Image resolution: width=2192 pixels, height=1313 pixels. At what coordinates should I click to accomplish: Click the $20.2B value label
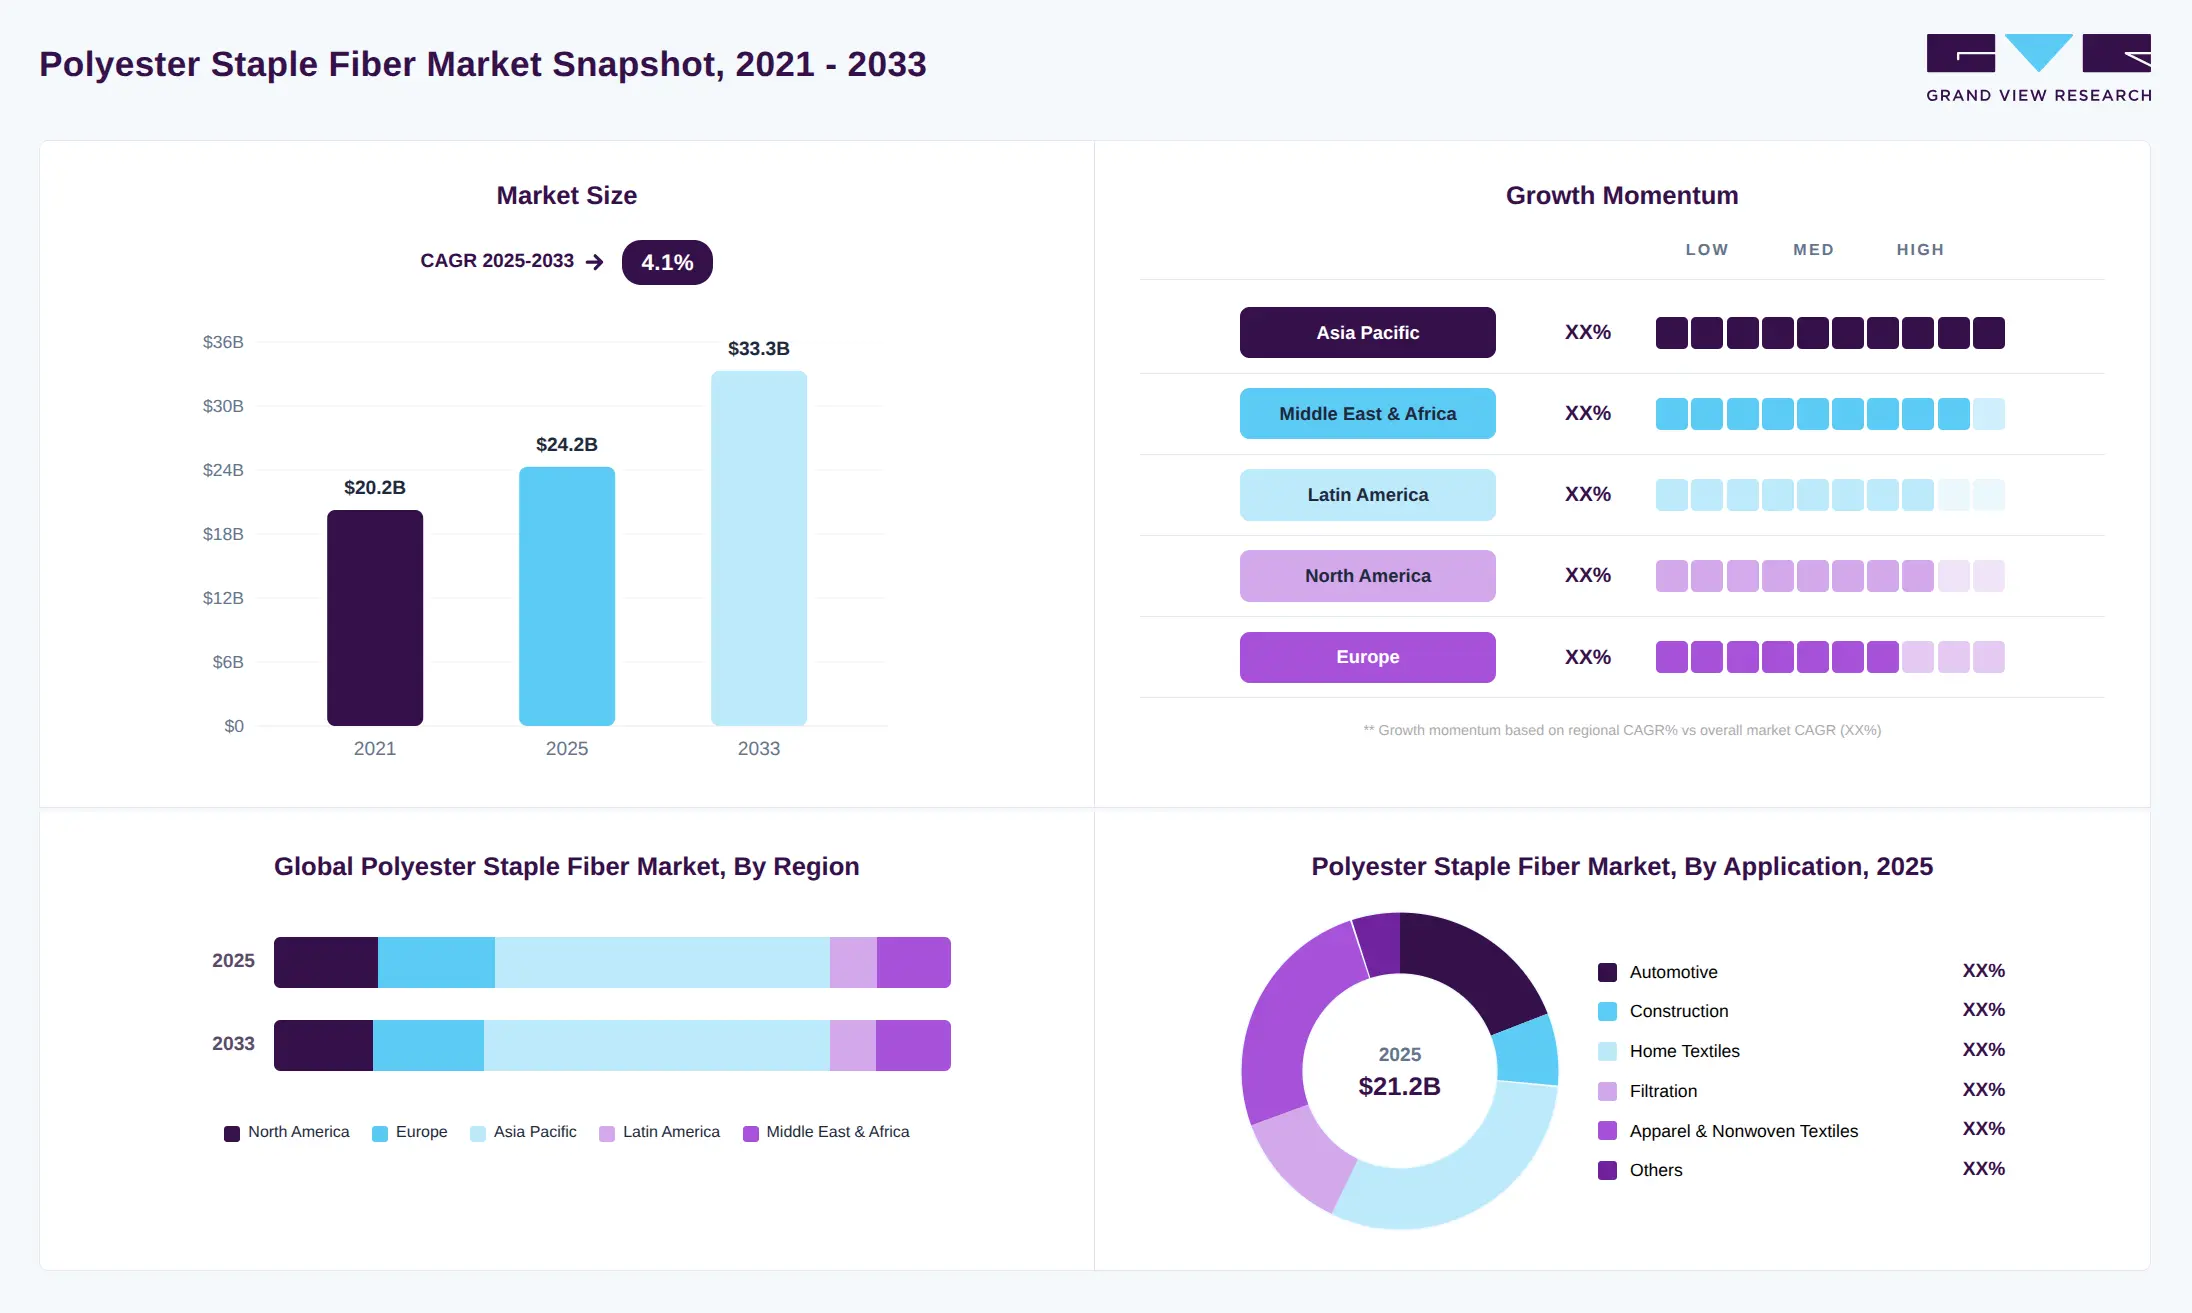pos(375,488)
